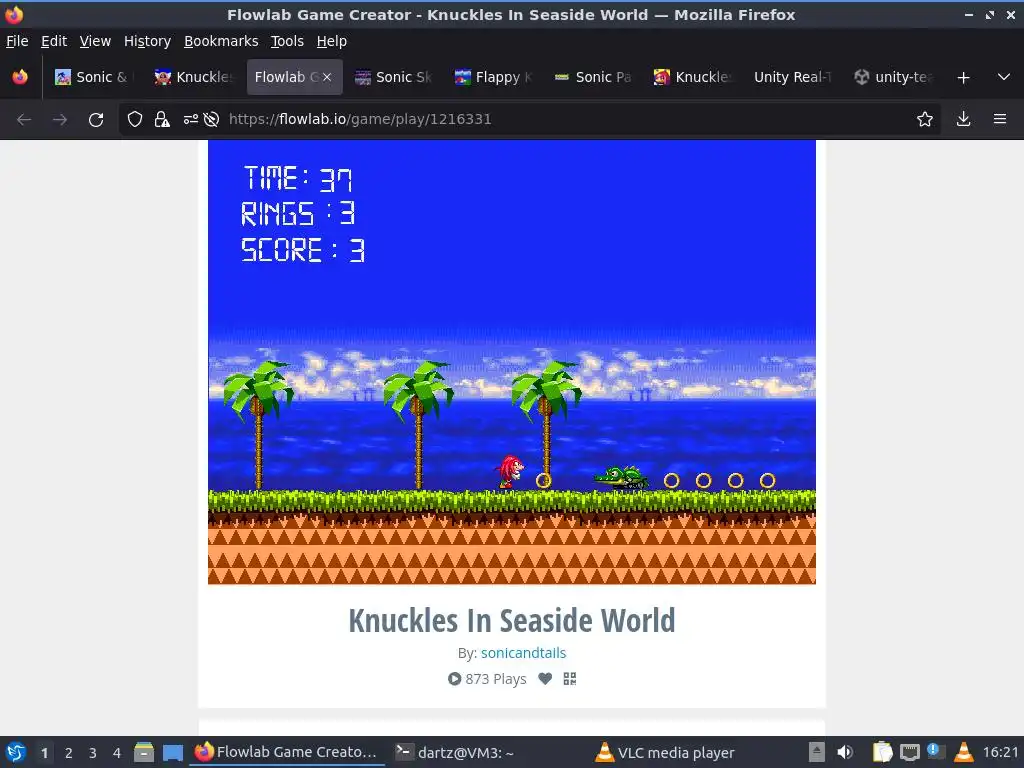Open the Firefox application menu
The height and width of the screenshot is (768, 1024).
pos(1000,120)
